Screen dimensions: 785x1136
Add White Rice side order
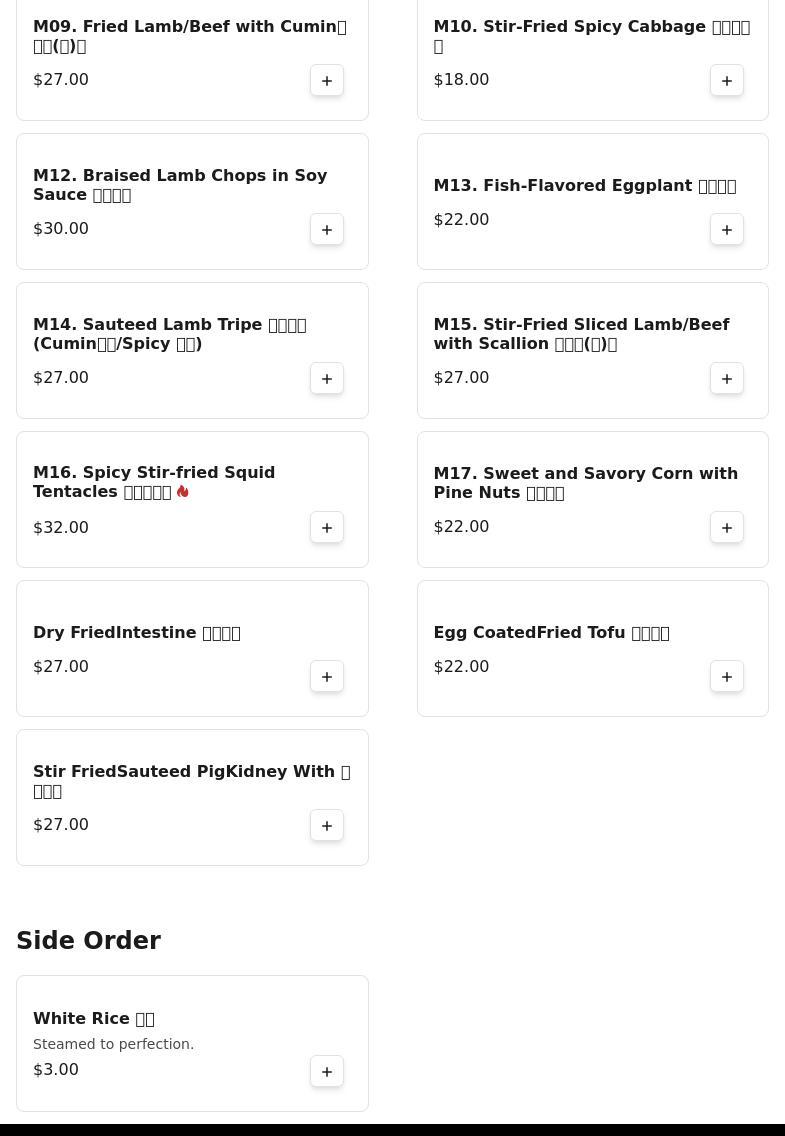coord(327,1071)
